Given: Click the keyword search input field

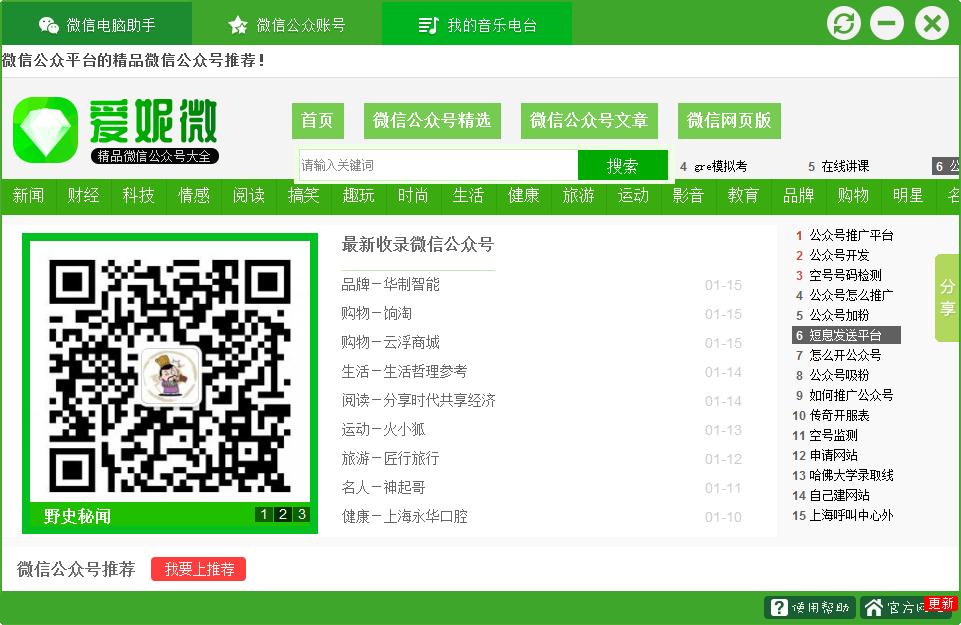Looking at the screenshot, I should [x=438, y=166].
